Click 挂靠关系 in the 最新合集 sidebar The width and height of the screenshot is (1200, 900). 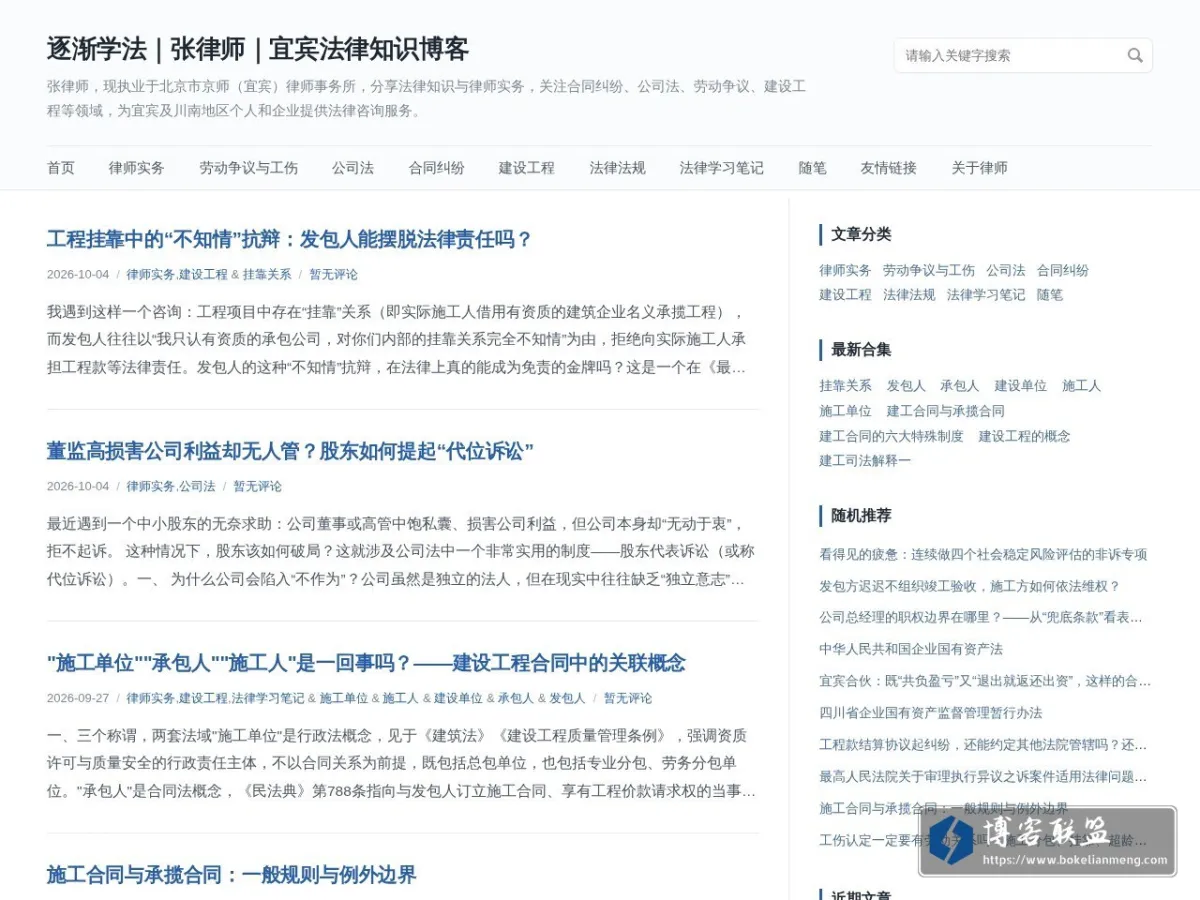pyautogui.click(x=845, y=386)
